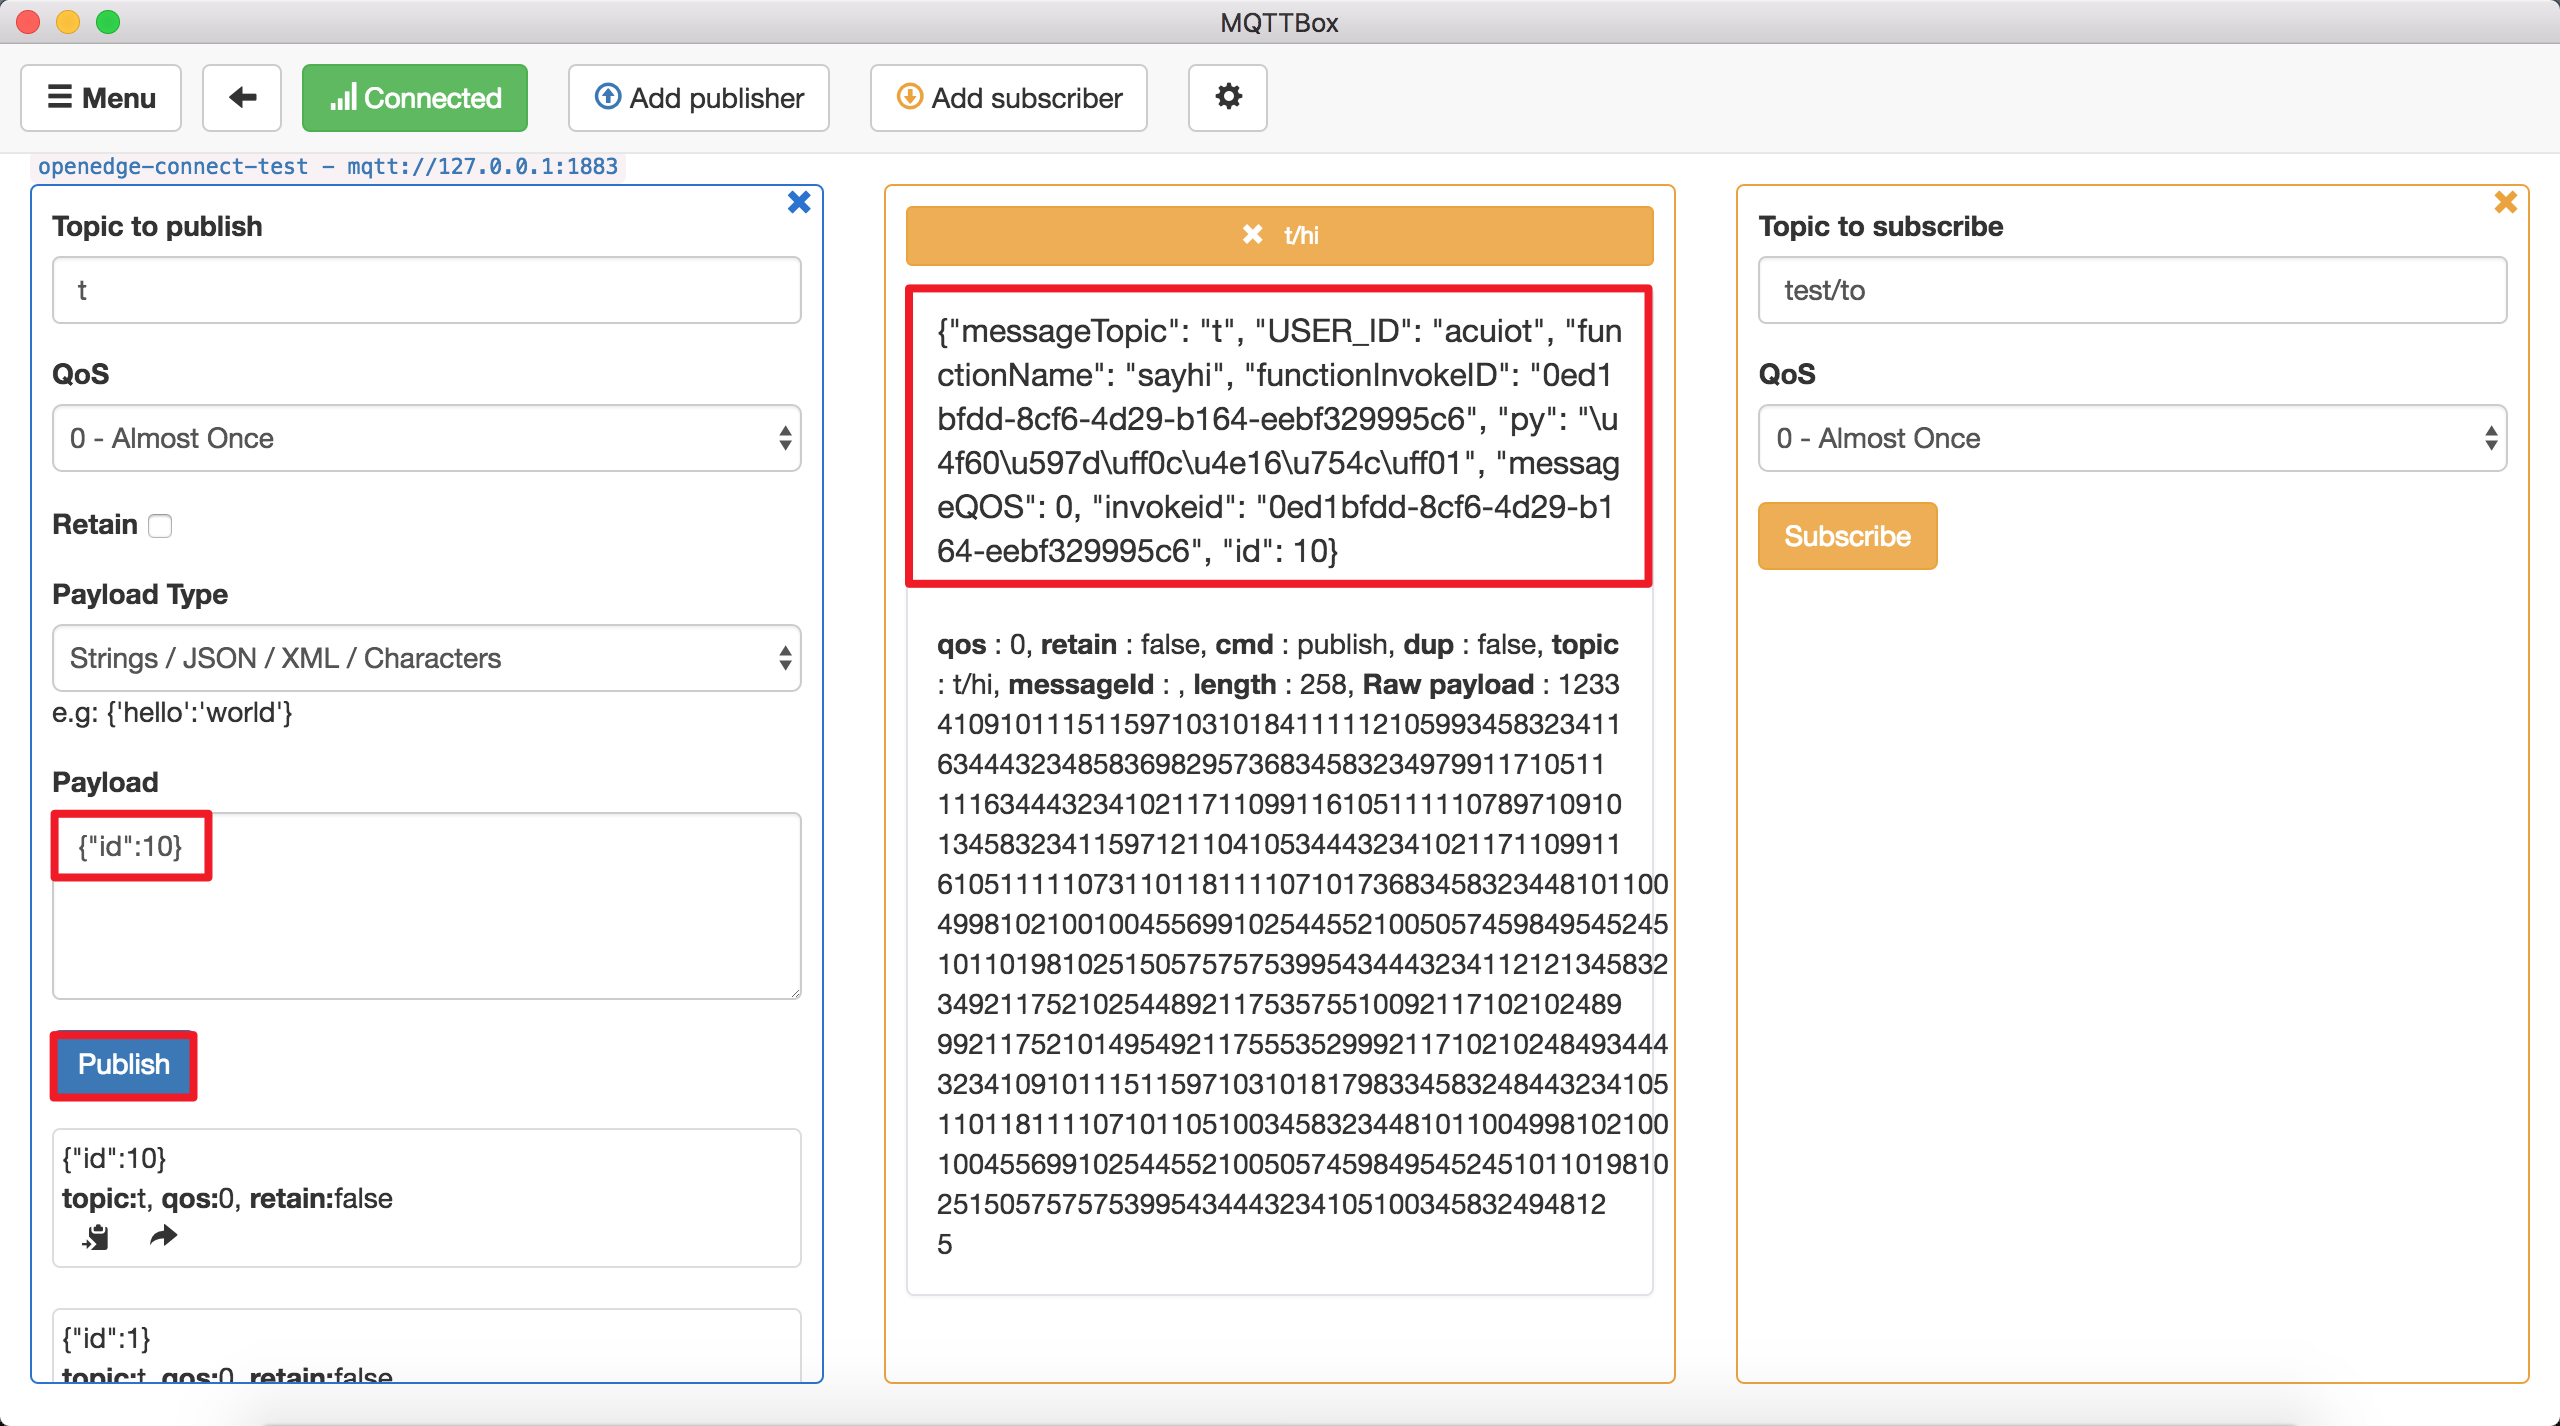Image resolution: width=2560 pixels, height=1426 pixels.
Task: Open the hamburger Menu button
Action: point(101,97)
